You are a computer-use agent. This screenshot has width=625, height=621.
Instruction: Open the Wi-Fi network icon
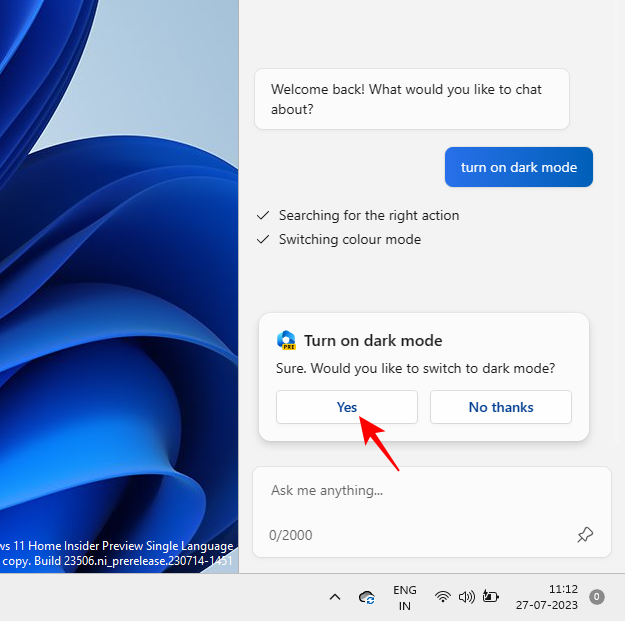pyautogui.click(x=442, y=597)
